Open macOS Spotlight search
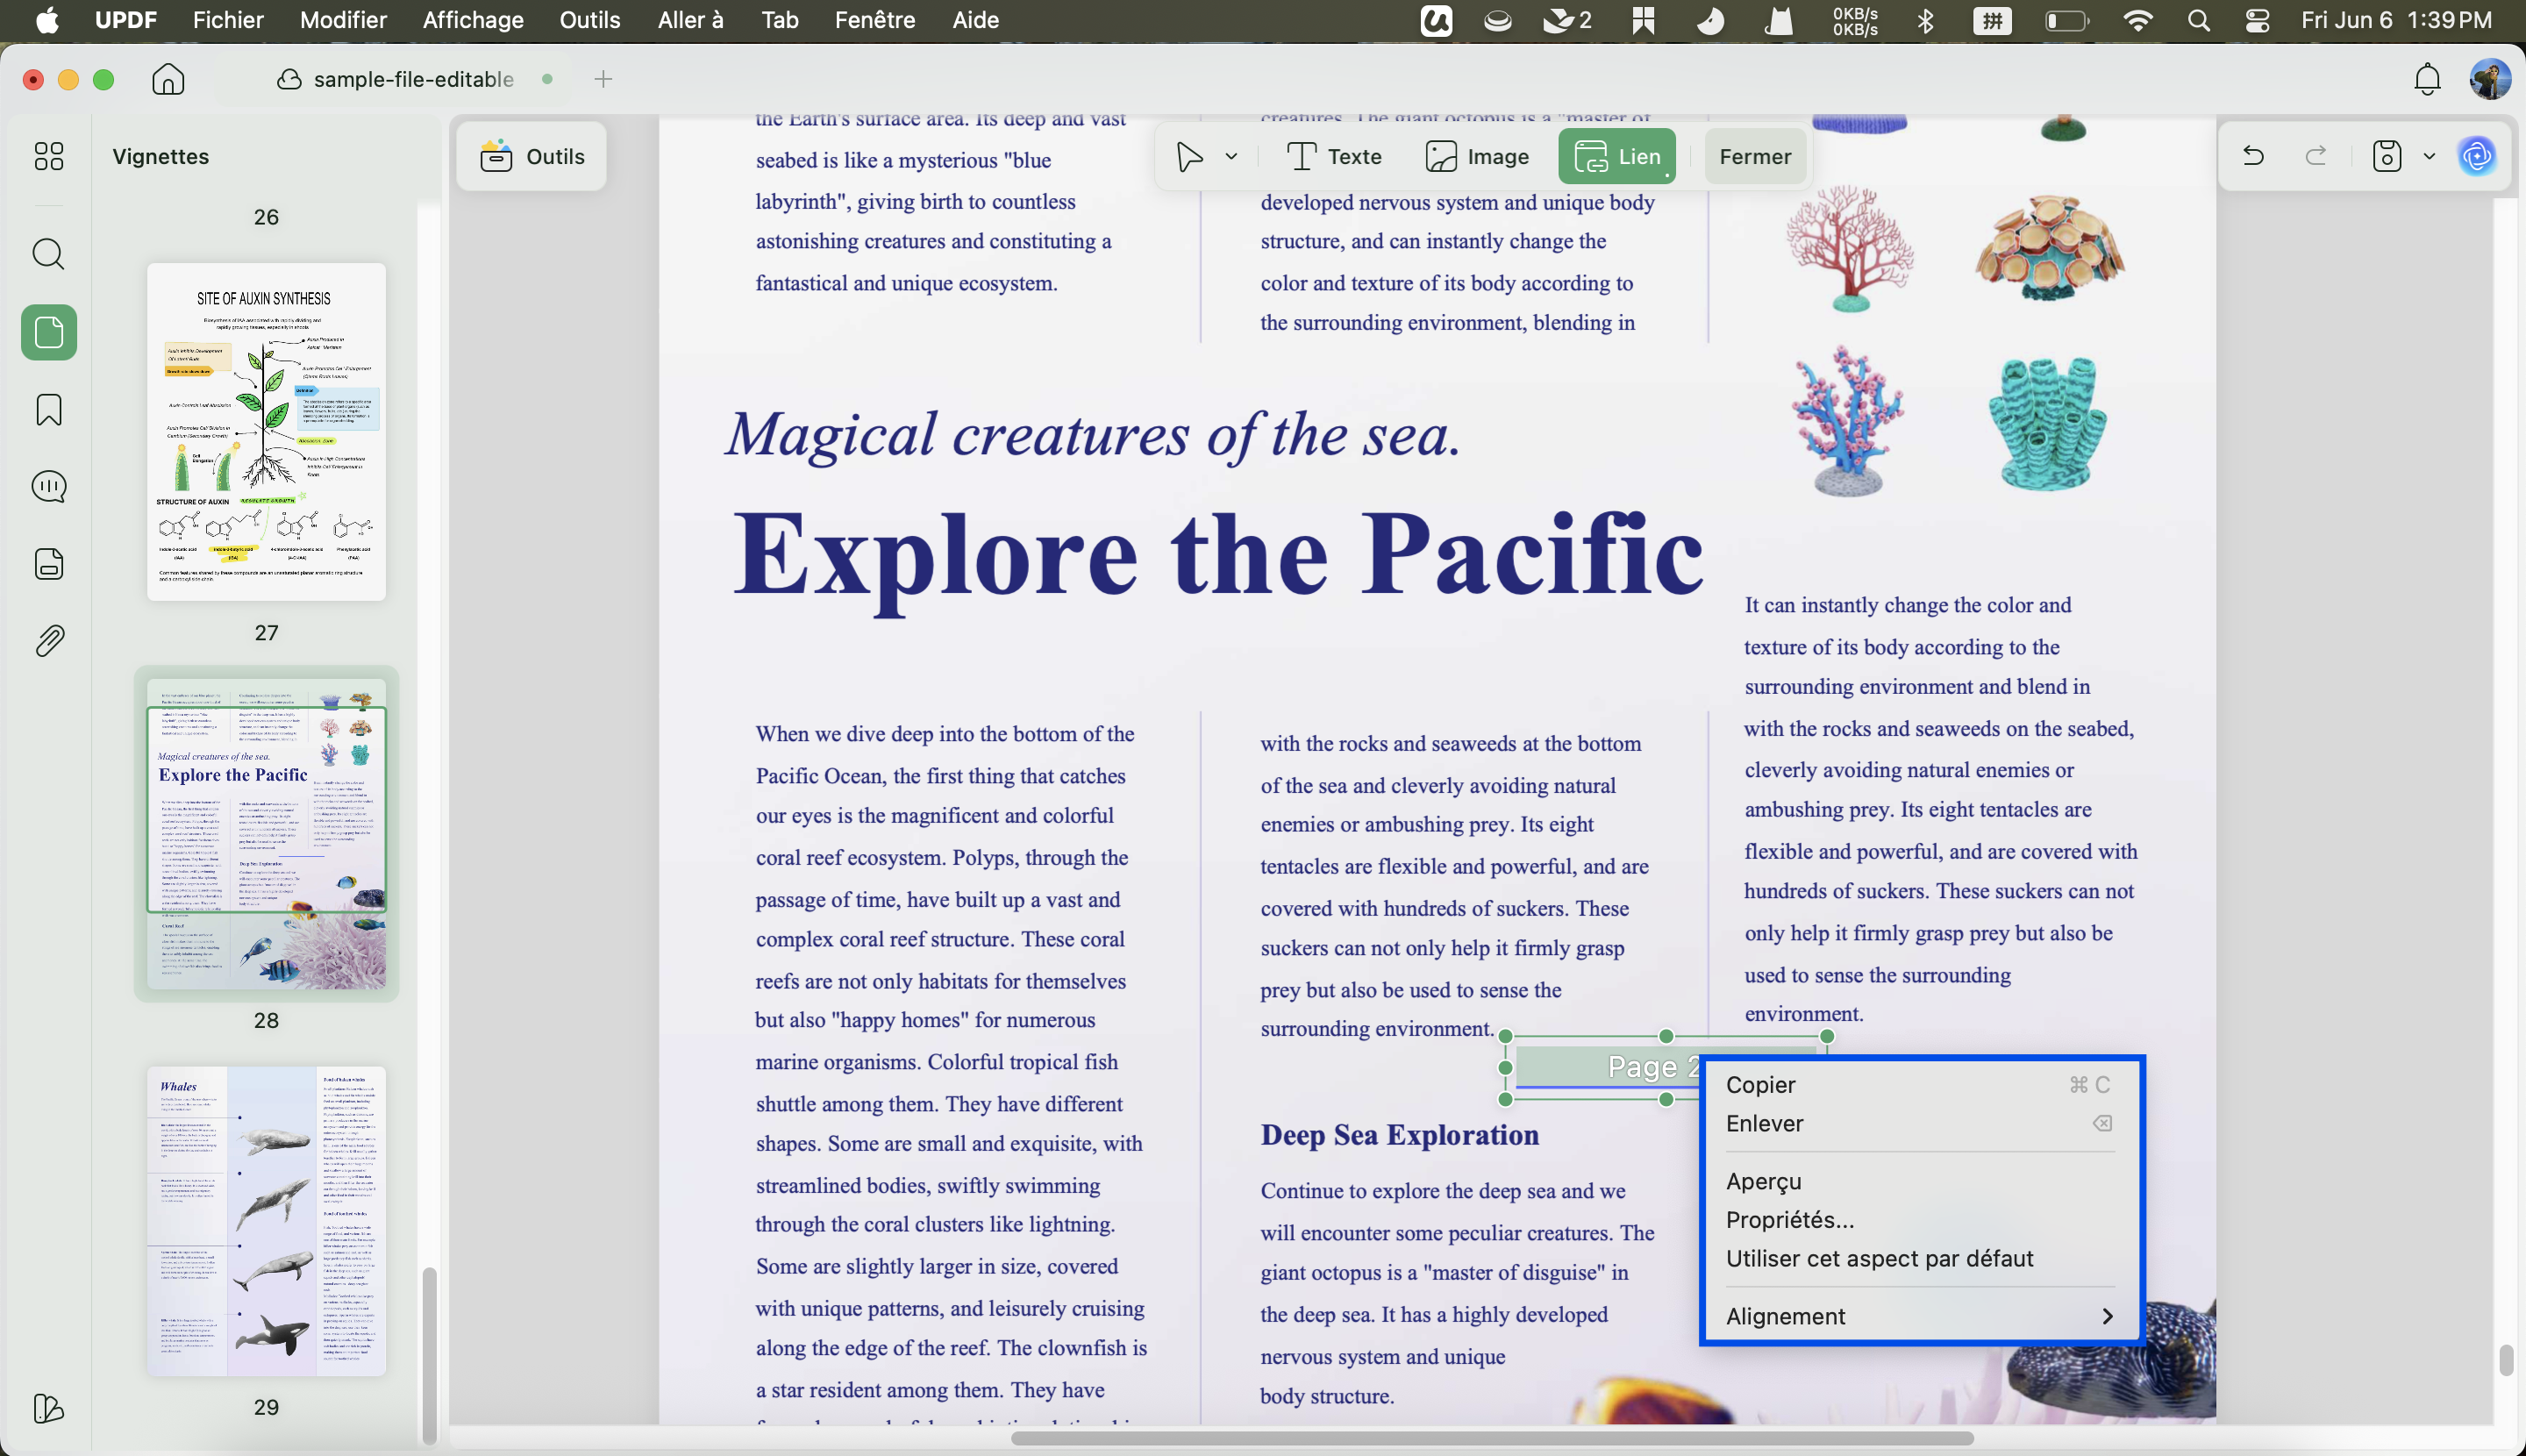Viewport: 2526px width, 1456px height. (x=2198, y=20)
